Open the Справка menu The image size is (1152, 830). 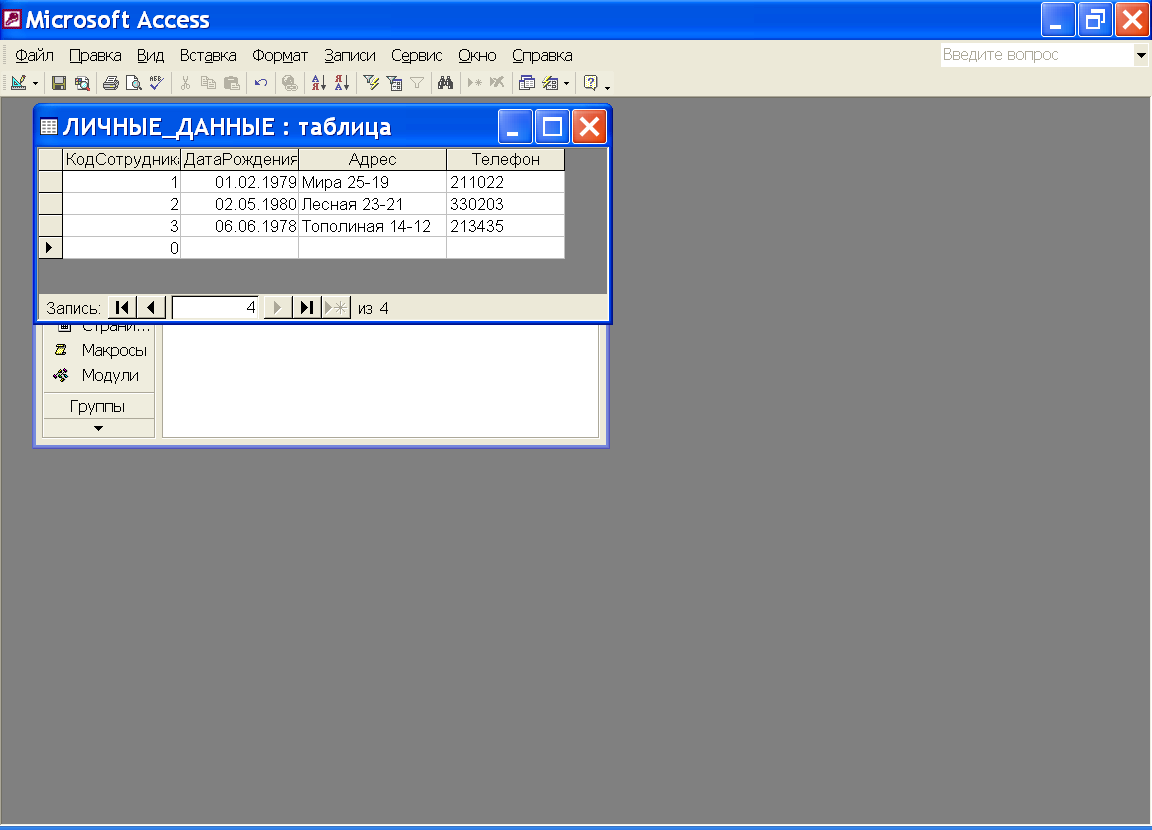click(542, 56)
